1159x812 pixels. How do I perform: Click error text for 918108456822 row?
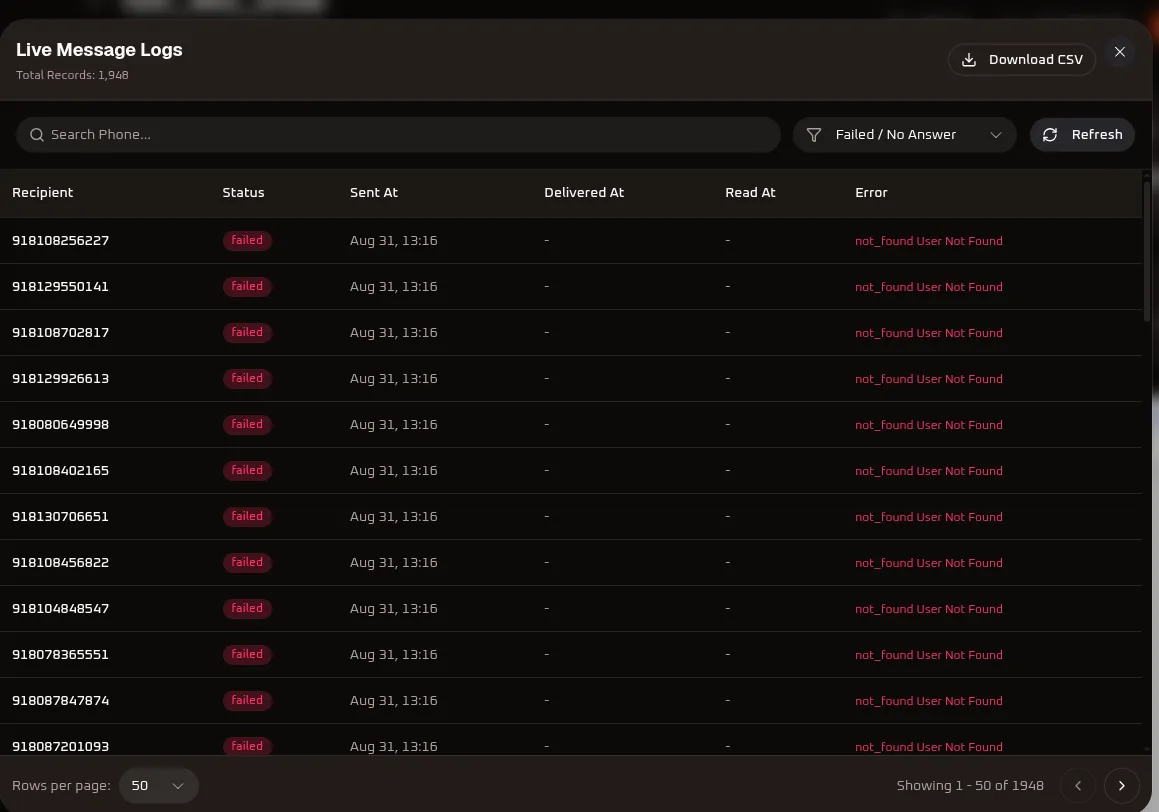click(x=928, y=563)
